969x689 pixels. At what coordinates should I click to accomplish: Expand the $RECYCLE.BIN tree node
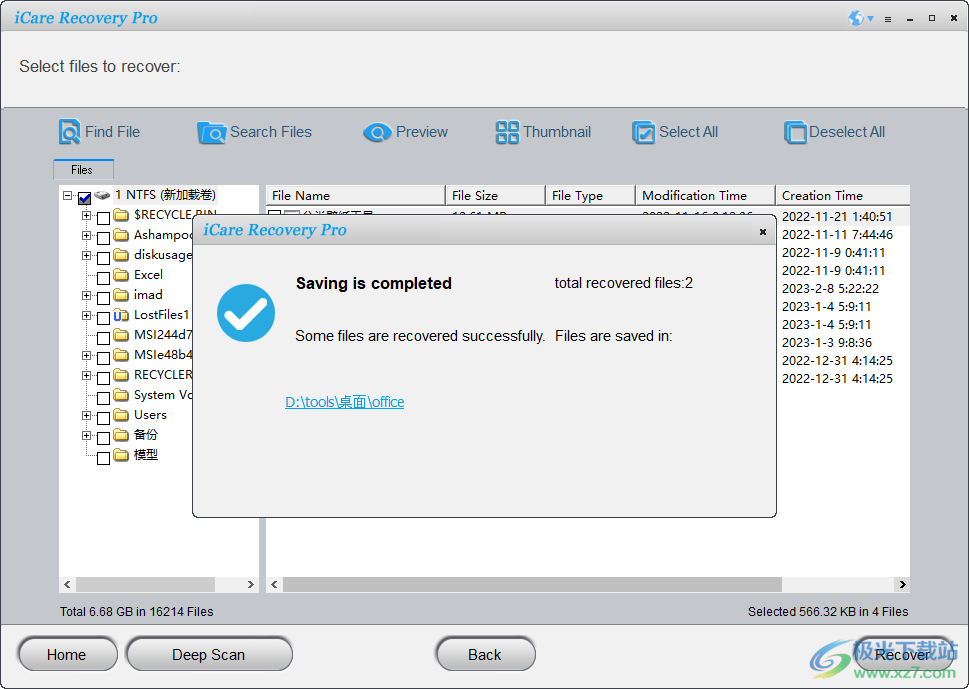85,214
